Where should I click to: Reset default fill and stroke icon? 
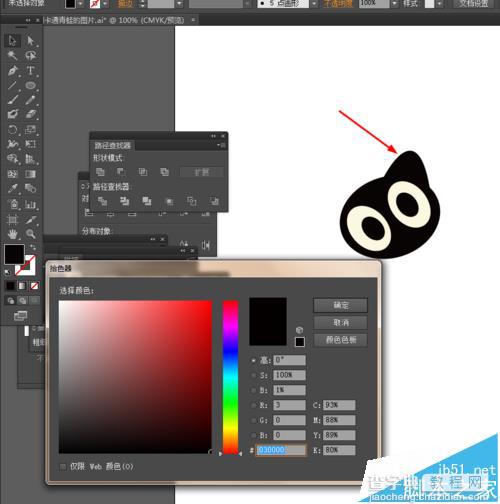tap(7, 272)
